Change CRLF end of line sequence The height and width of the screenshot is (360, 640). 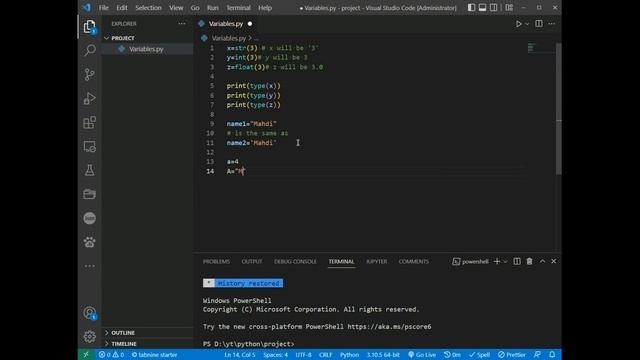pos(325,355)
